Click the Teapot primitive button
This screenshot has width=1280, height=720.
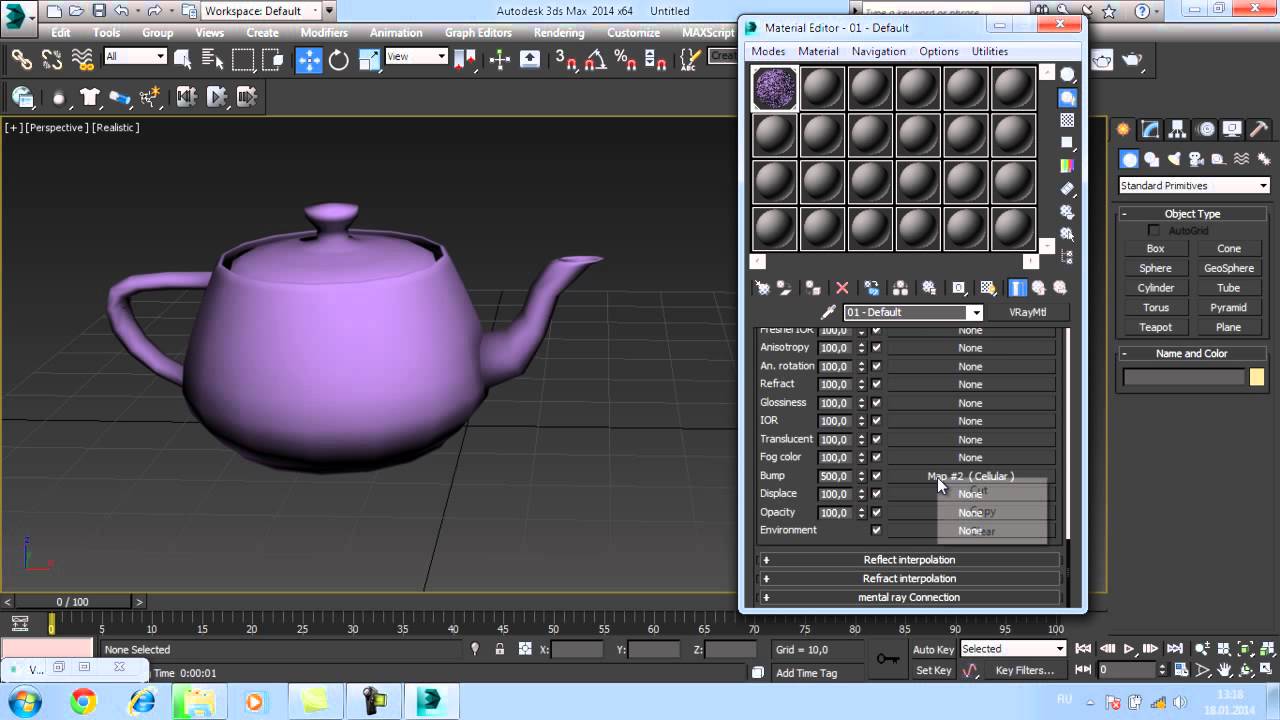[1155, 327]
